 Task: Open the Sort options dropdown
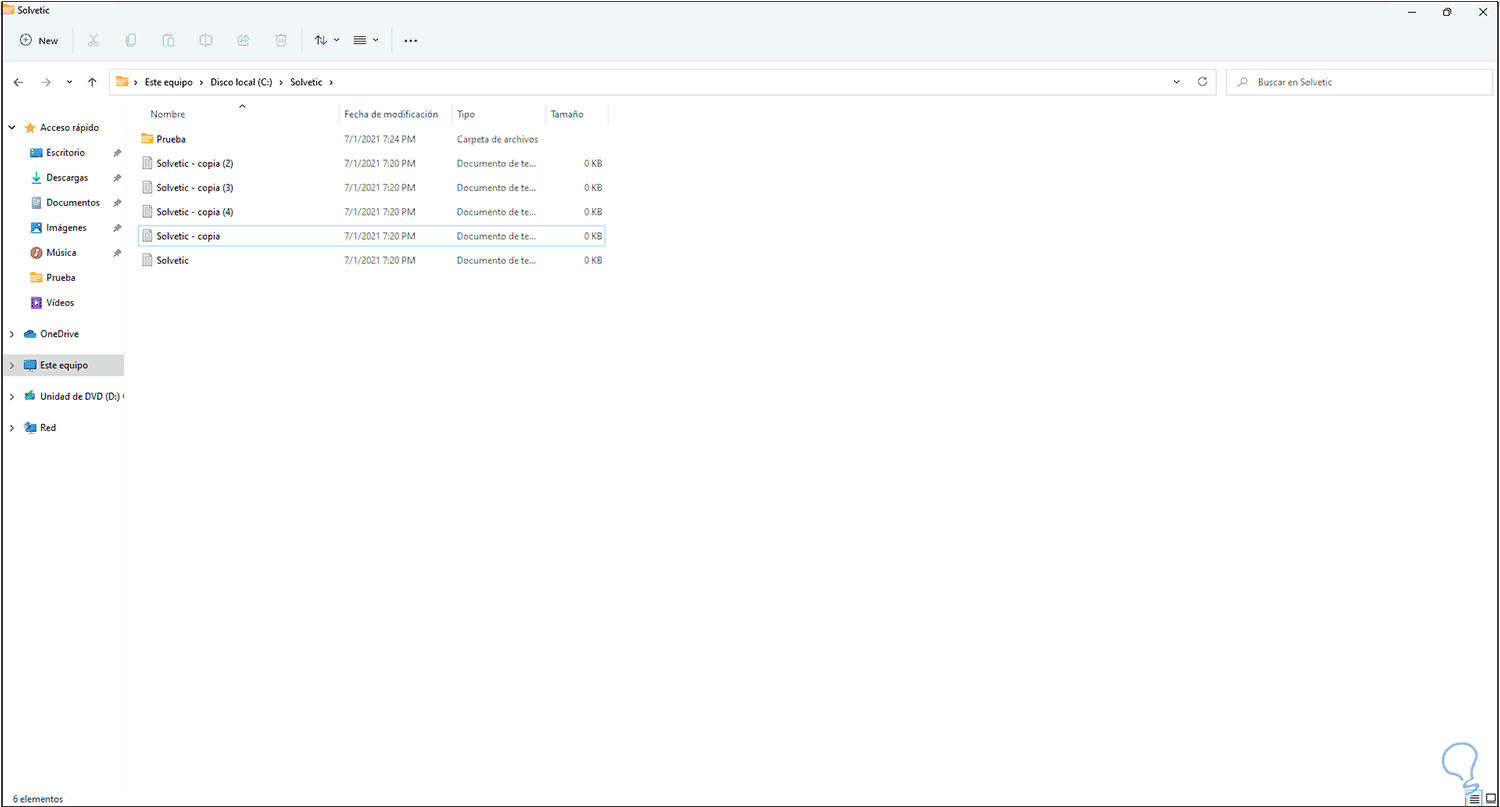pos(327,40)
